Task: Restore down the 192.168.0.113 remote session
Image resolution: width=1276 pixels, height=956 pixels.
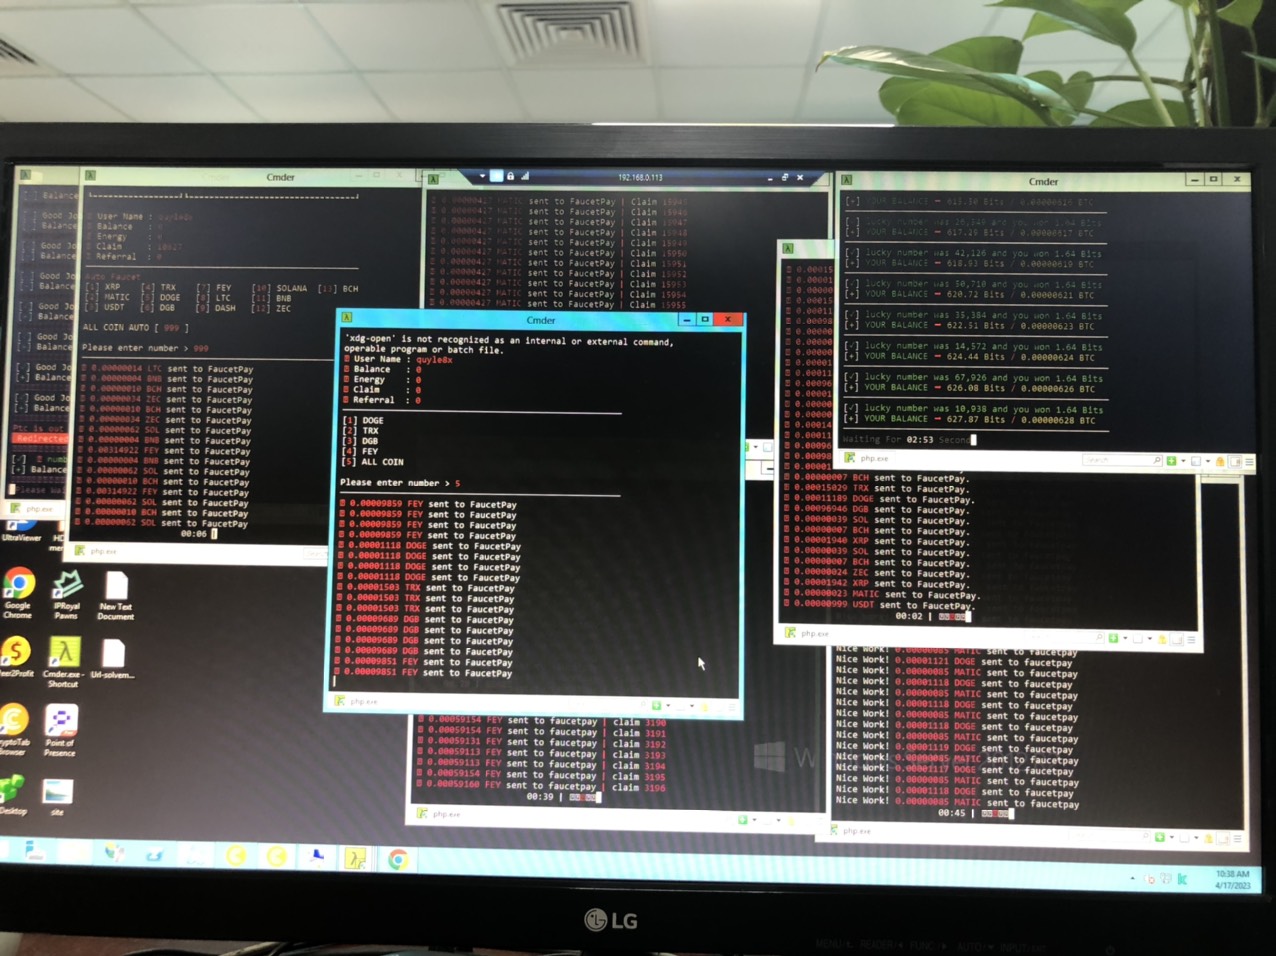Action: click(785, 177)
